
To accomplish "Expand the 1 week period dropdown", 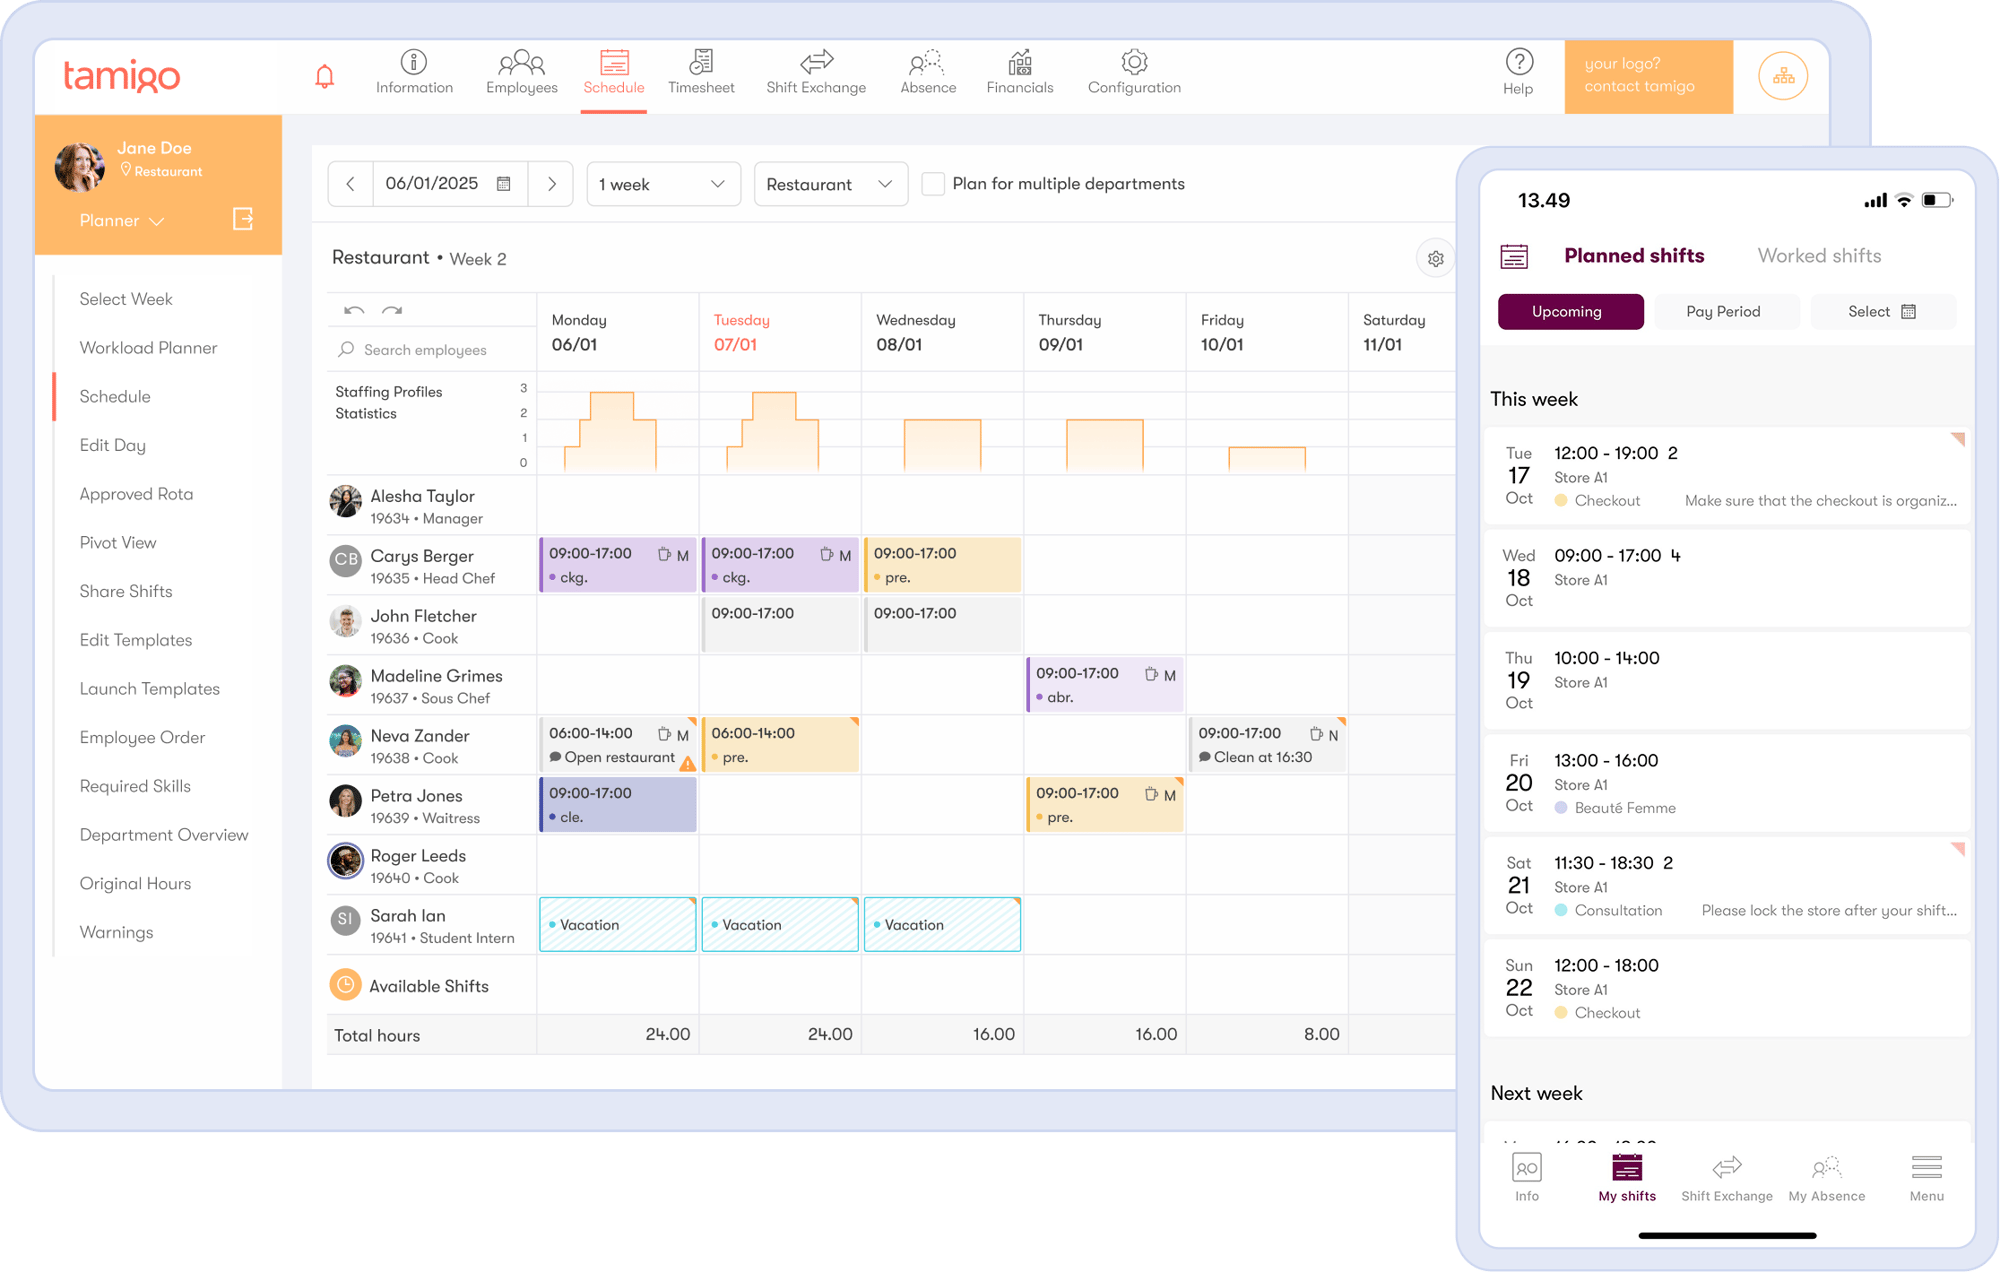I will (x=662, y=184).
